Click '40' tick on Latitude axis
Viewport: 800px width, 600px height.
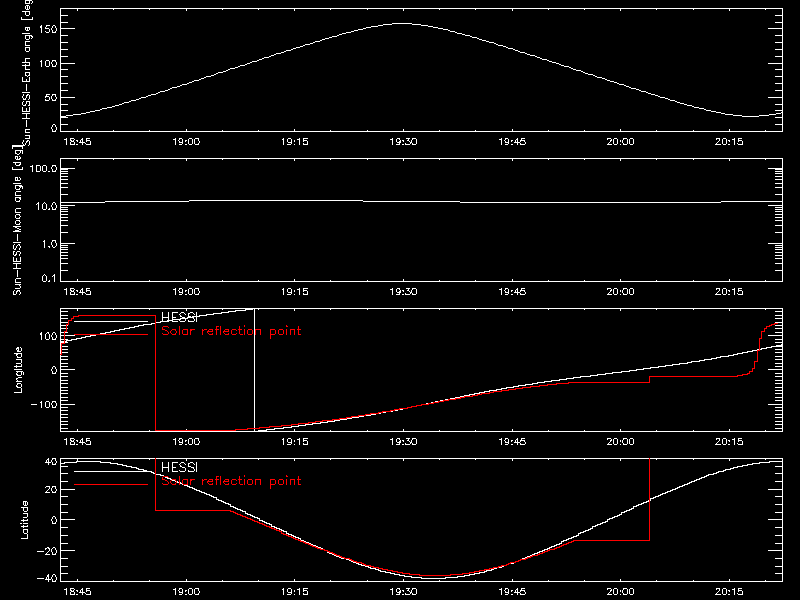[x=51, y=462]
